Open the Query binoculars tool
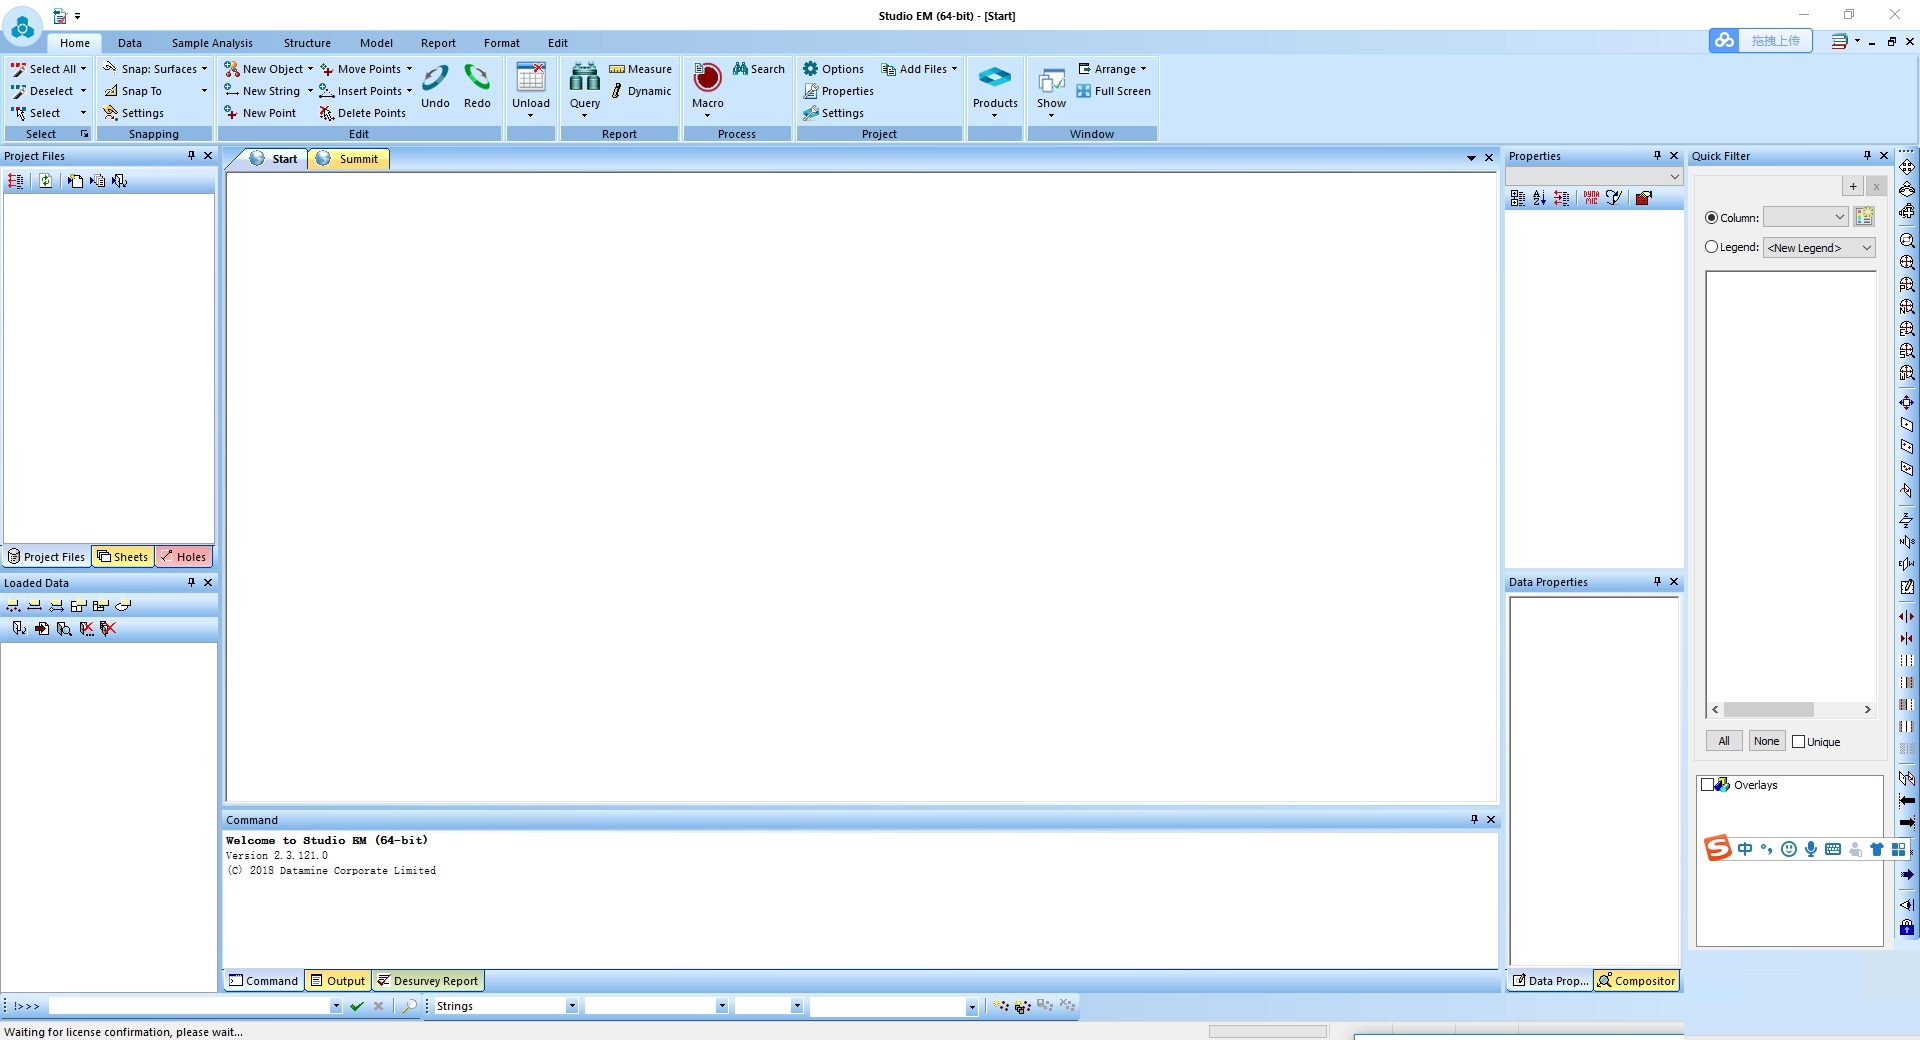Image resolution: width=1920 pixels, height=1040 pixels. (585, 89)
